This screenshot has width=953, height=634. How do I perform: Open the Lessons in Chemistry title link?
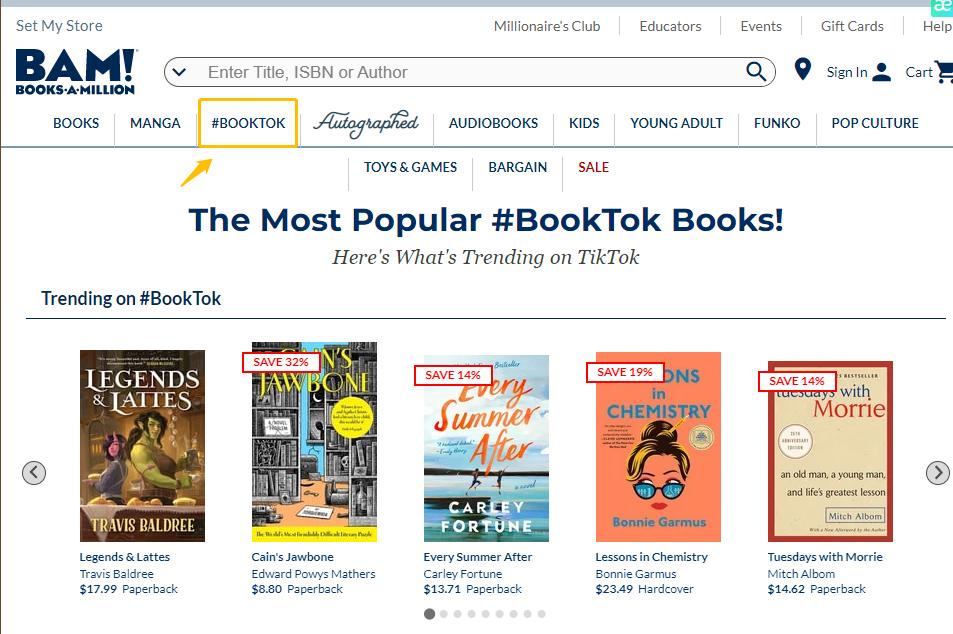point(651,557)
